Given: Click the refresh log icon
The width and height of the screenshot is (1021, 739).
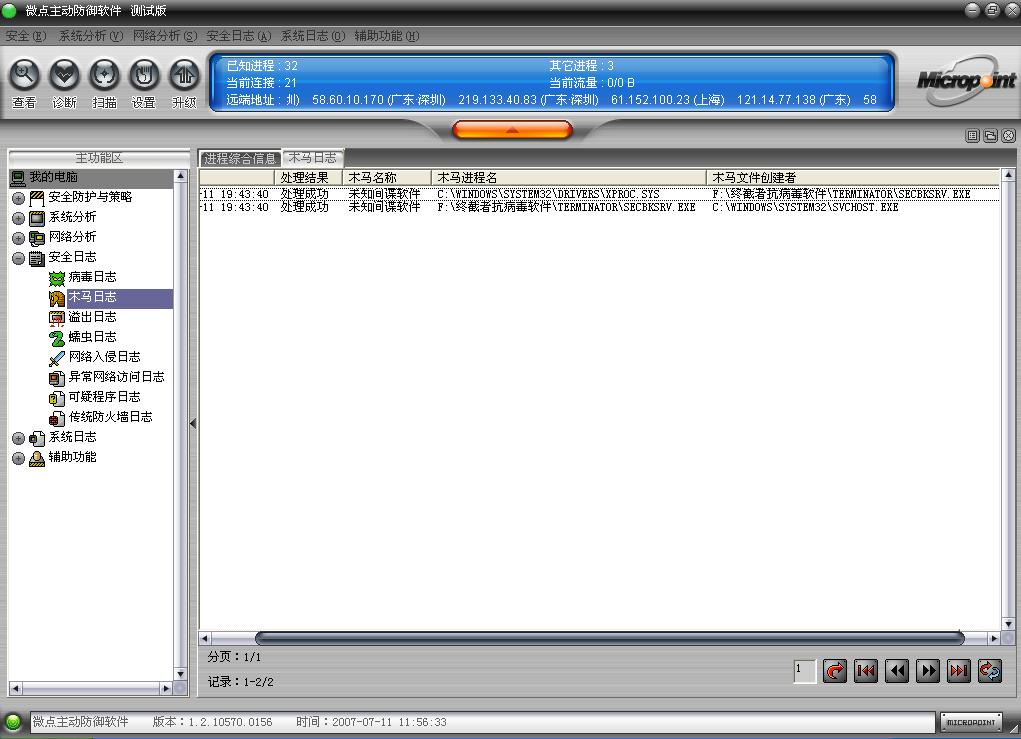Looking at the screenshot, I should pyautogui.click(x=990, y=671).
